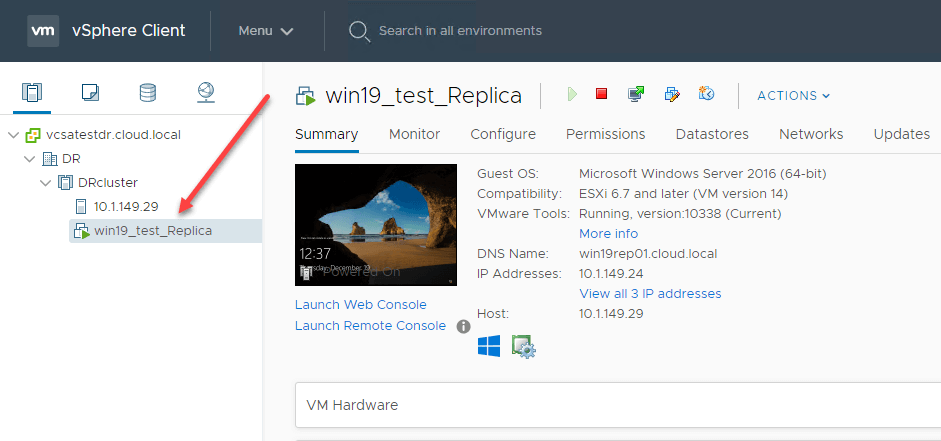Click the search magnifier icon
941x441 pixels.
coord(359,31)
